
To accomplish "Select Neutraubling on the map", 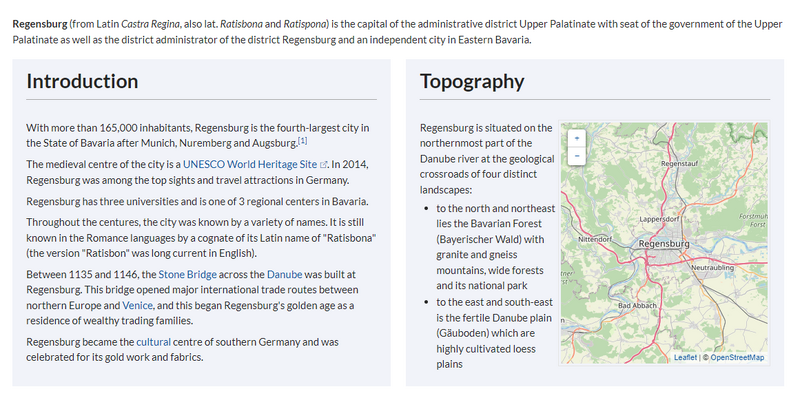I will [714, 268].
